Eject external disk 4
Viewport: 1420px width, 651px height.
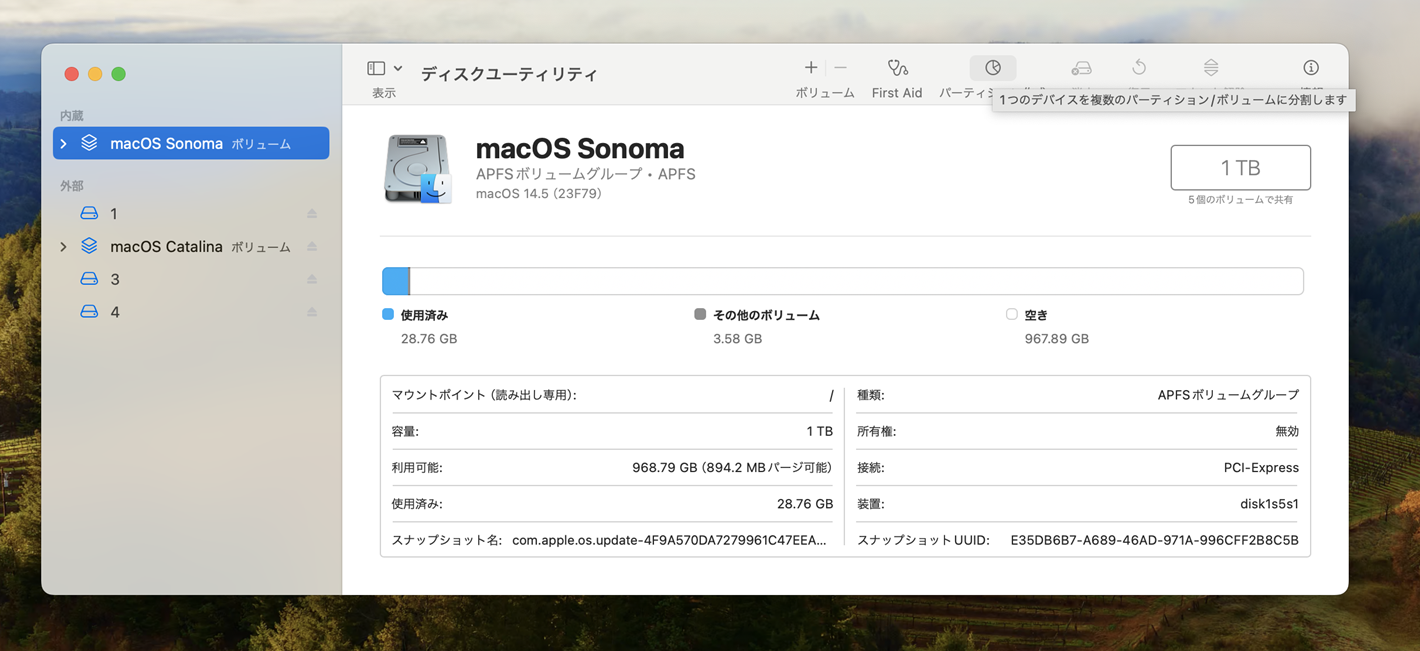coord(312,313)
